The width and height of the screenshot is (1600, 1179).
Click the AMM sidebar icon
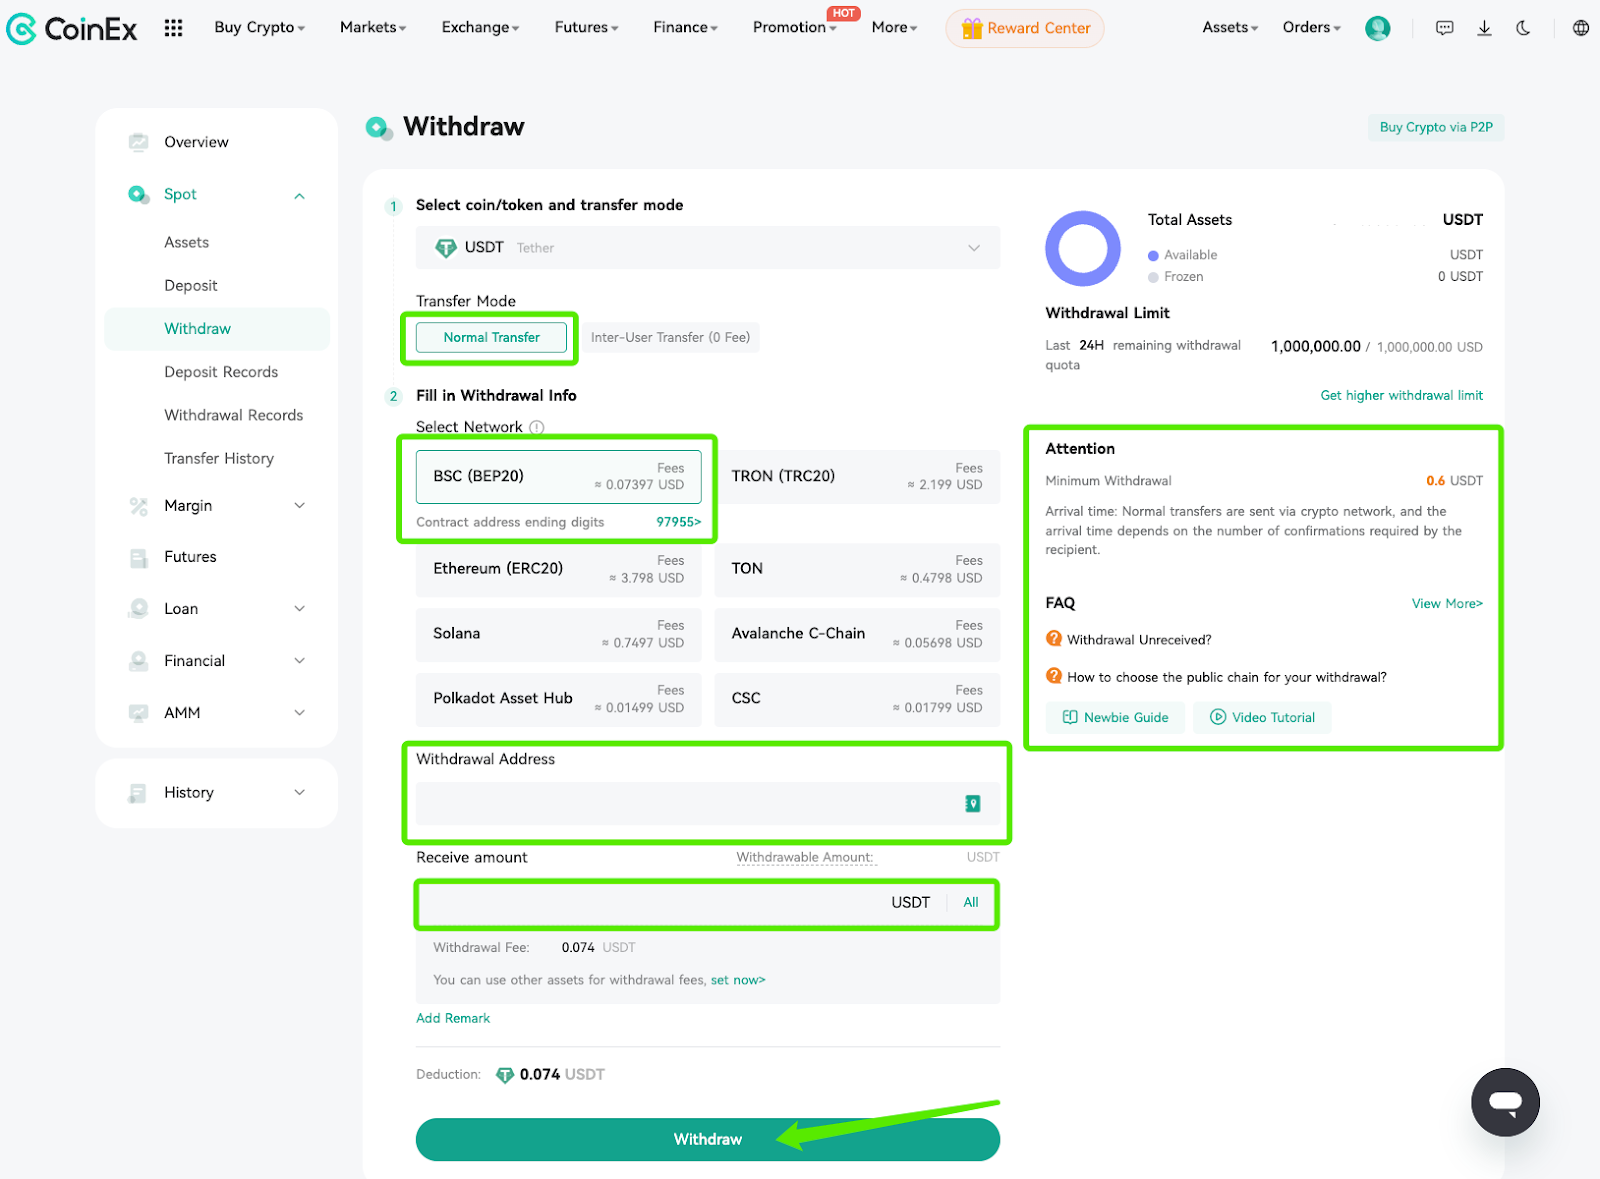(138, 713)
